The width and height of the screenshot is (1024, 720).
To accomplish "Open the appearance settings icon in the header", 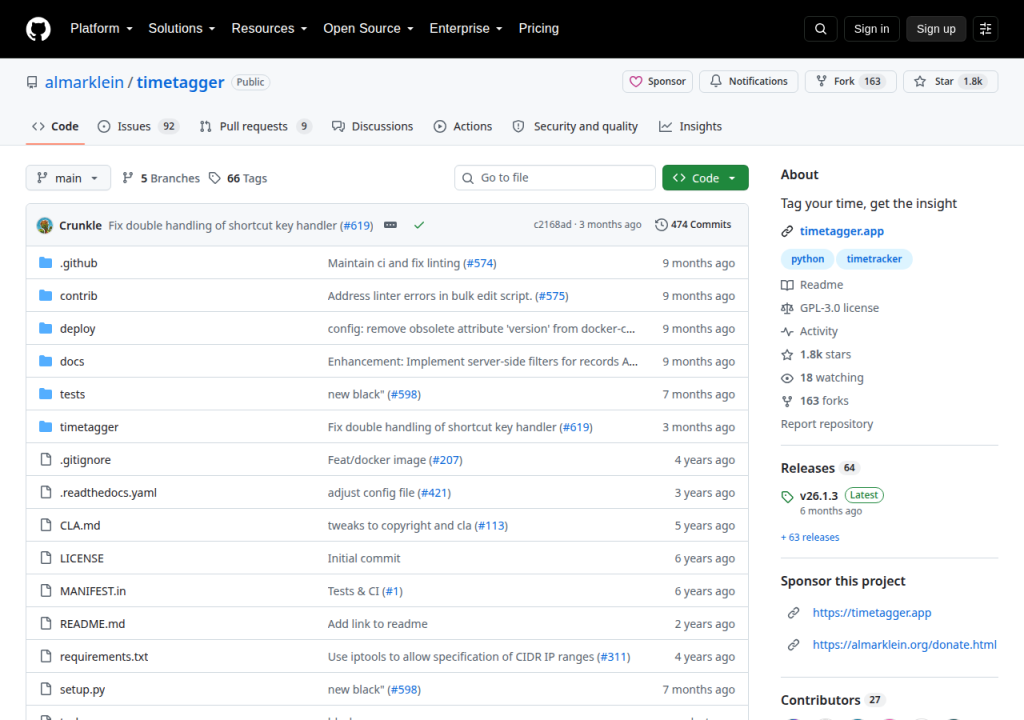I will (985, 29).
